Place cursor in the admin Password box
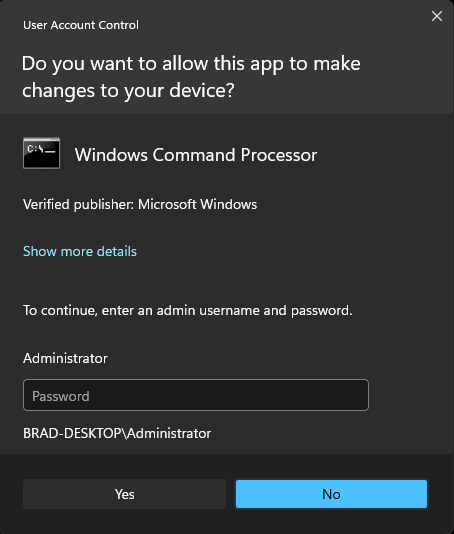Viewport: 454px width, 534px height. [x=196, y=395]
